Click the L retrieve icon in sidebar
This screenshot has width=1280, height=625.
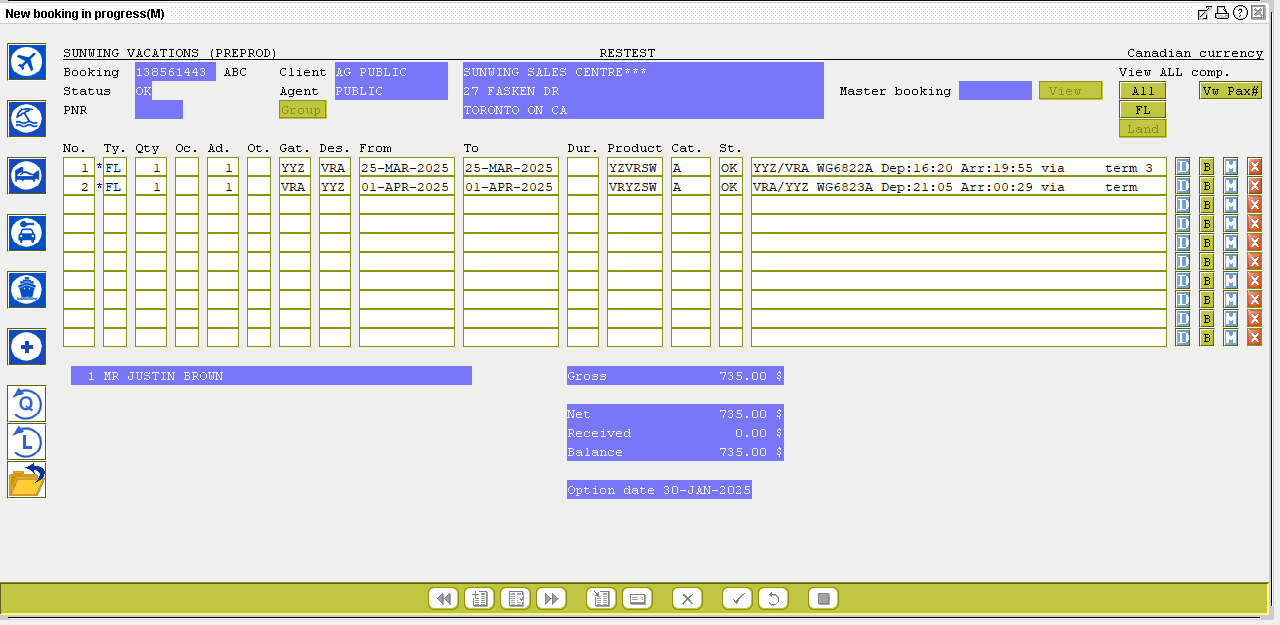point(26,442)
